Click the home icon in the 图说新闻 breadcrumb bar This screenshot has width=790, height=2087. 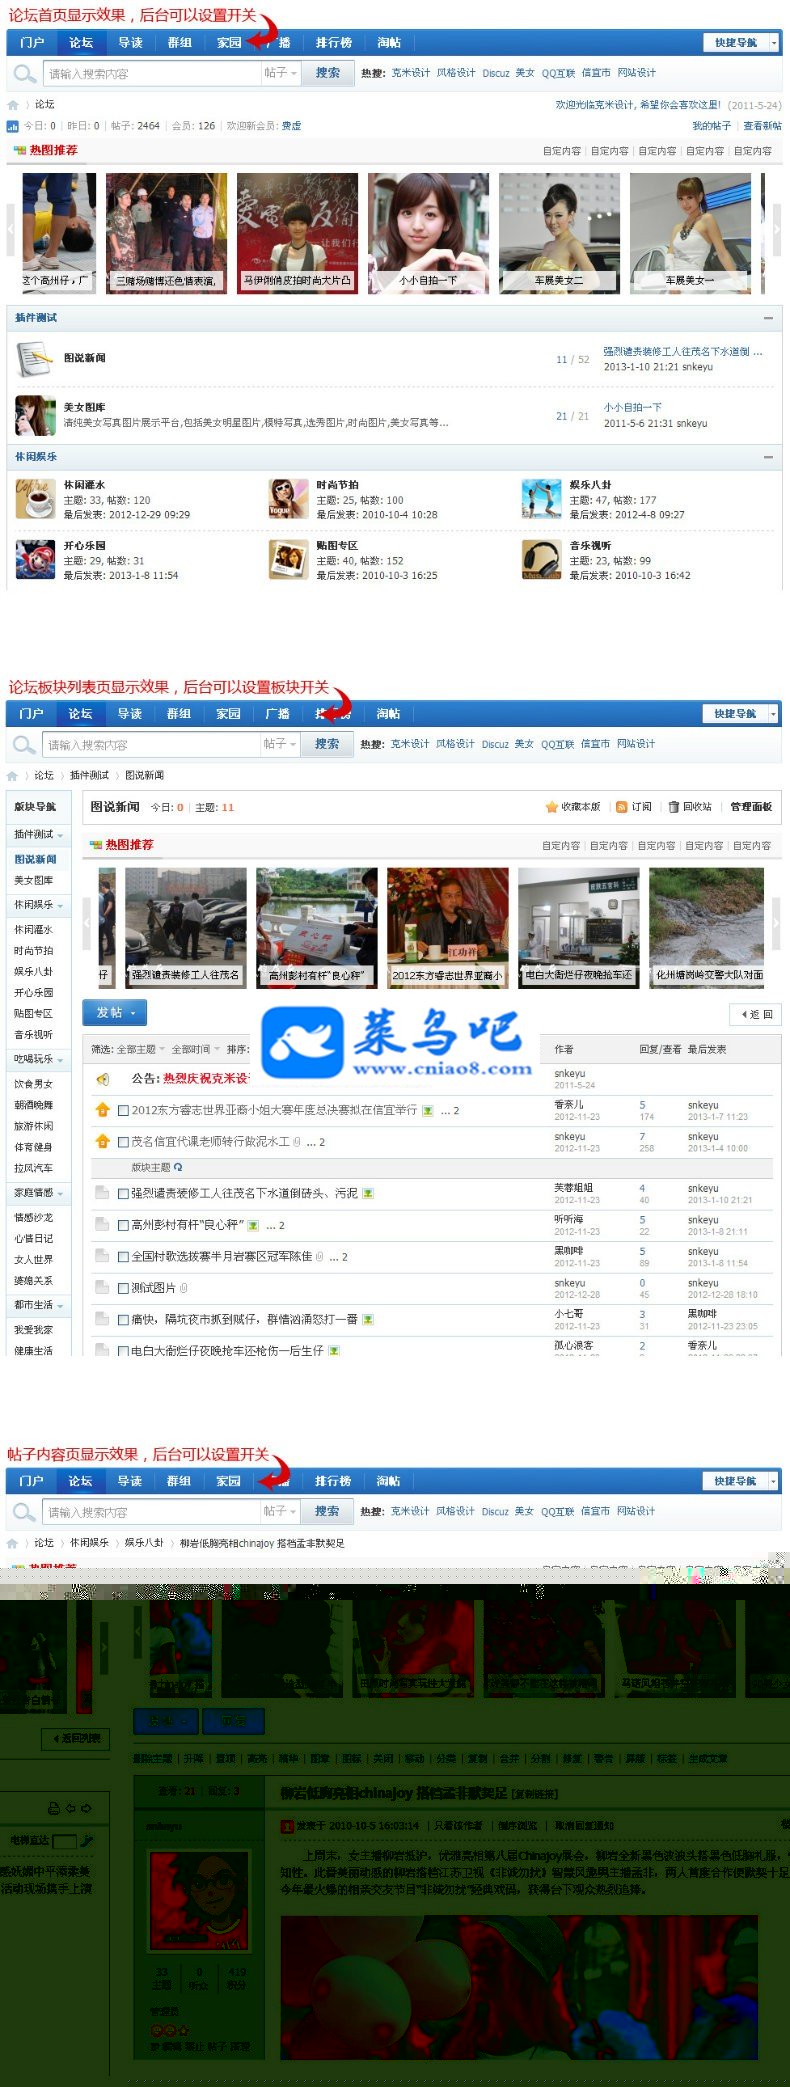coord(12,776)
